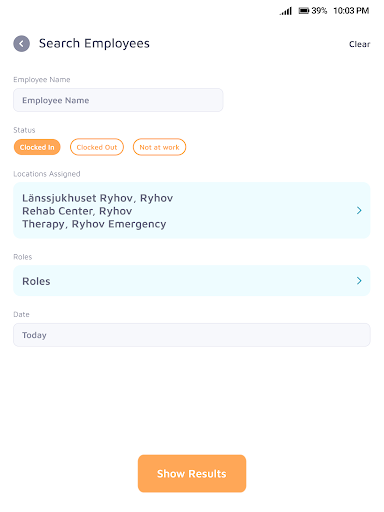Expand the Roles chevron arrow
Image resolution: width=384 pixels, height=512 pixels.
pyautogui.click(x=359, y=281)
